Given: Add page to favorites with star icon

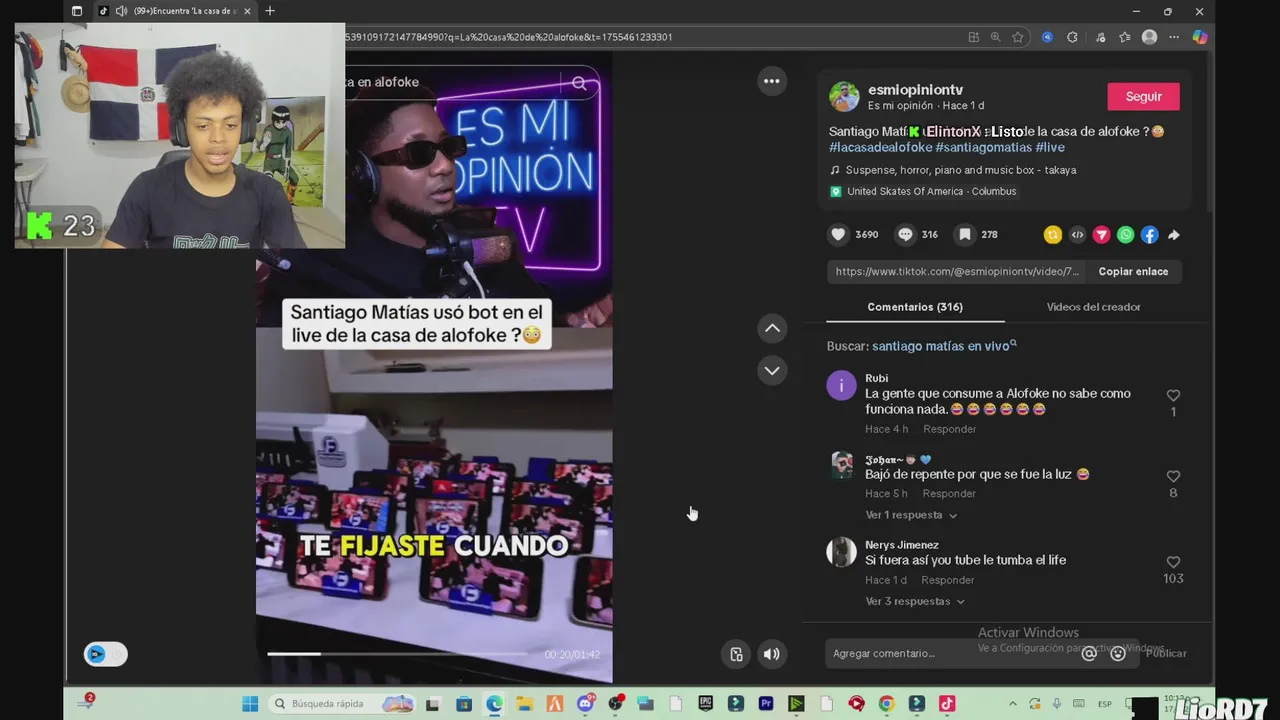Looking at the screenshot, I should click(1018, 37).
